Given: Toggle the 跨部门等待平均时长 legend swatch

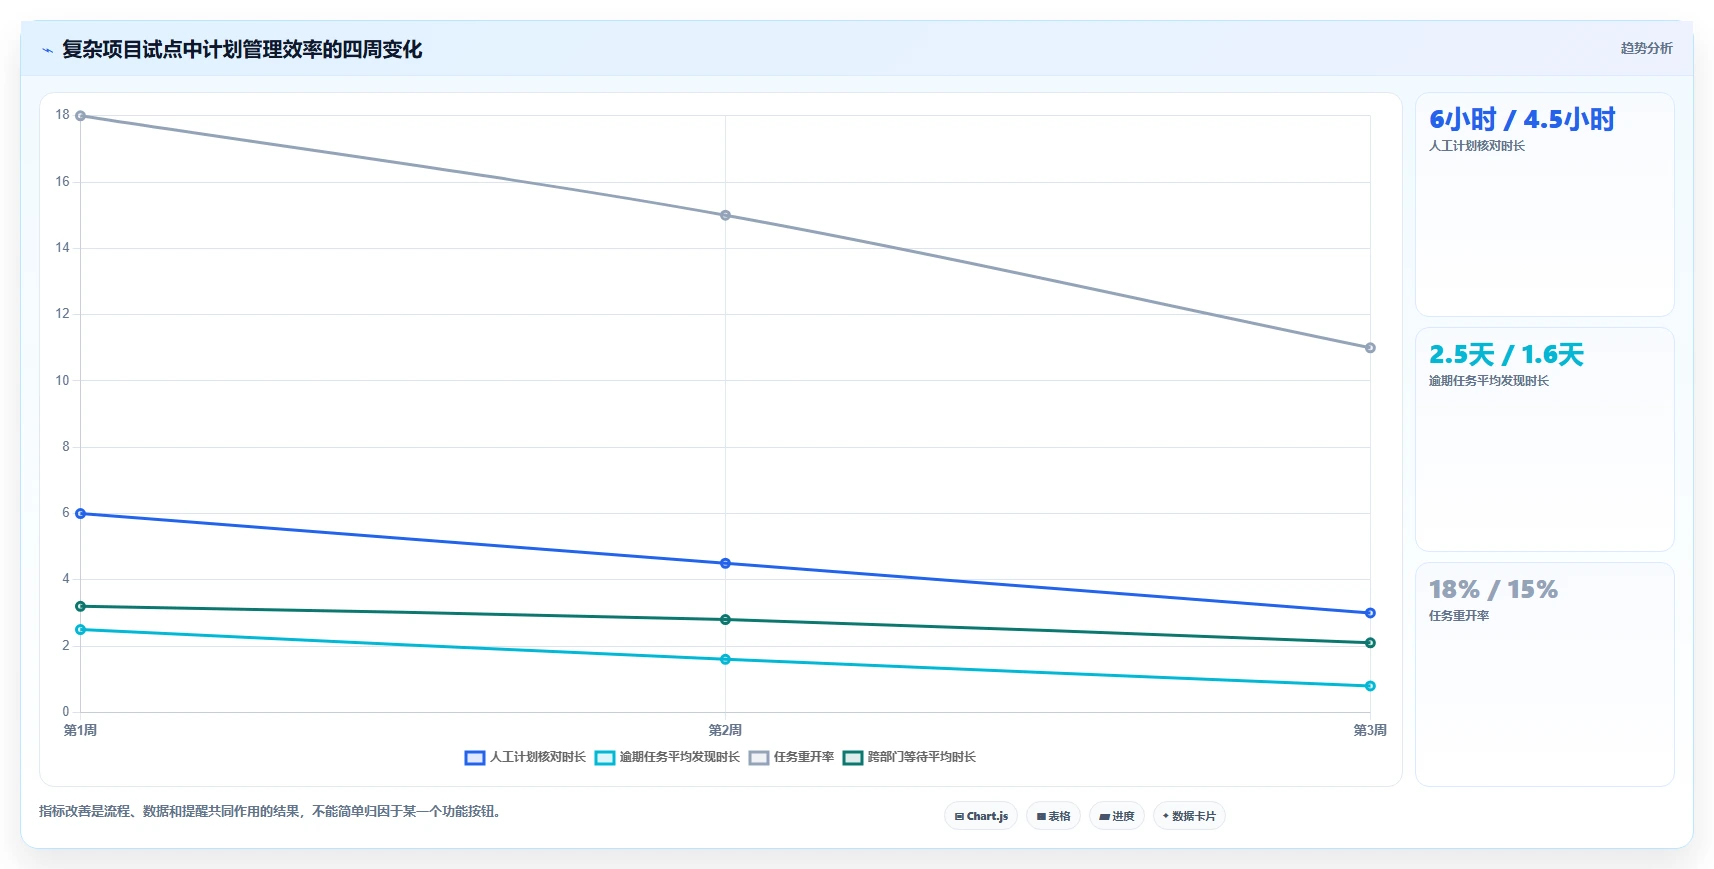Looking at the screenshot, I should (x=853, y=758).
